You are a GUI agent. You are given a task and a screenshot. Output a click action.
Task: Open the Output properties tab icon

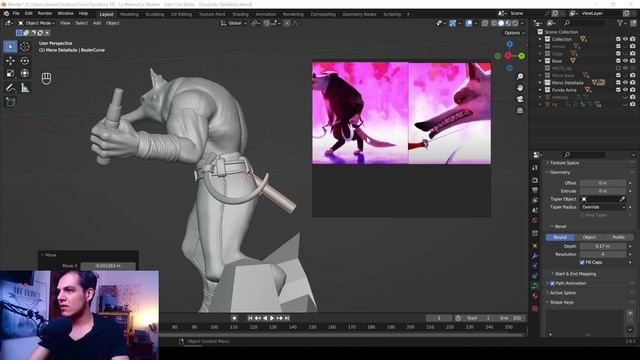535,190
